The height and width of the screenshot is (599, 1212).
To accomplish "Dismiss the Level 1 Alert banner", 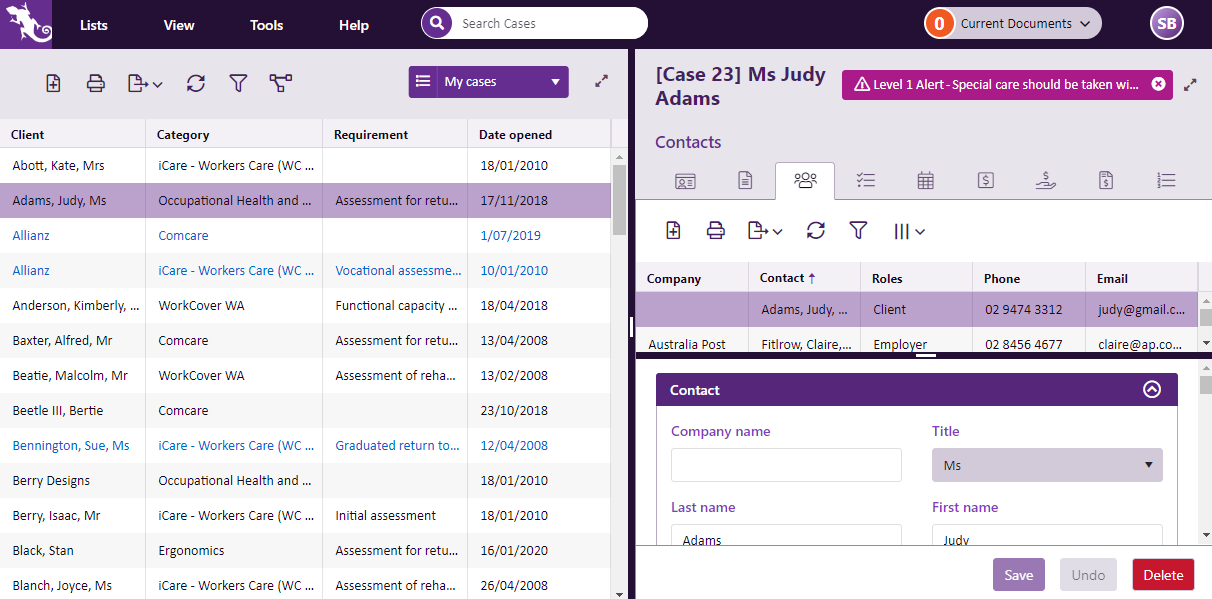I will (x=1158, y=85).
